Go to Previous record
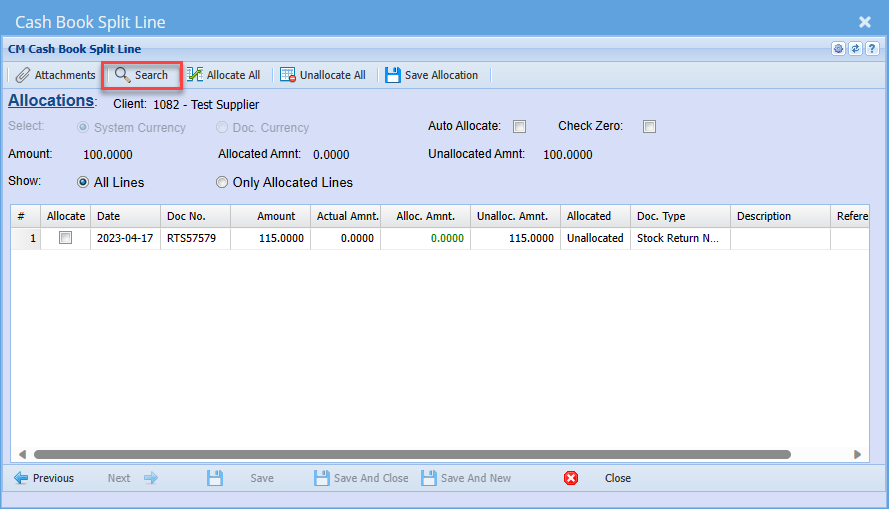This screenshot has height=509, width=889. click(44, 478)
